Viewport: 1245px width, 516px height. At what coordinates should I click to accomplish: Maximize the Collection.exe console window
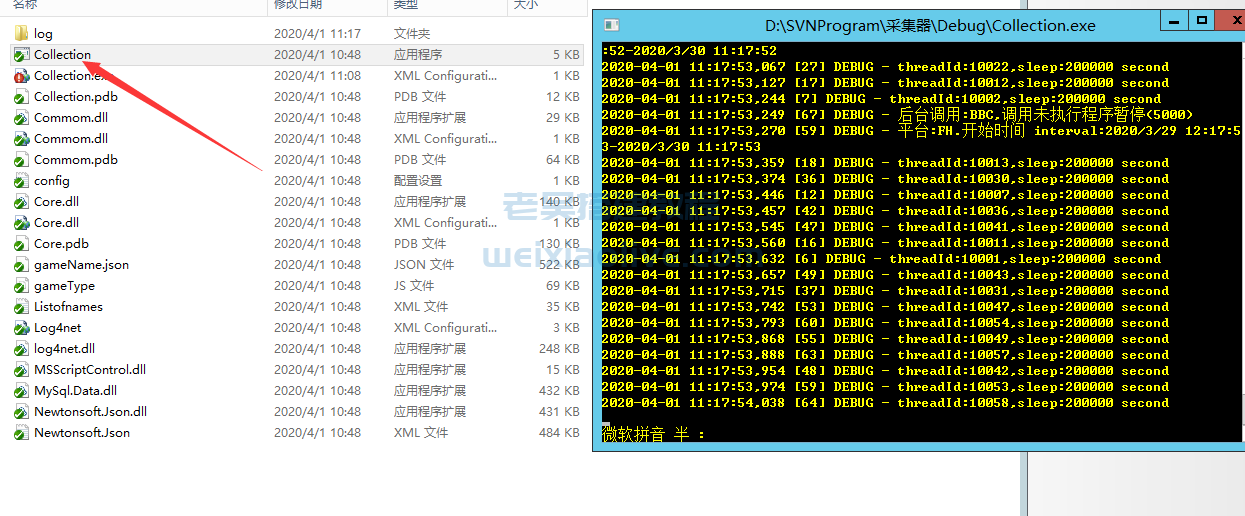point(1201,21)
